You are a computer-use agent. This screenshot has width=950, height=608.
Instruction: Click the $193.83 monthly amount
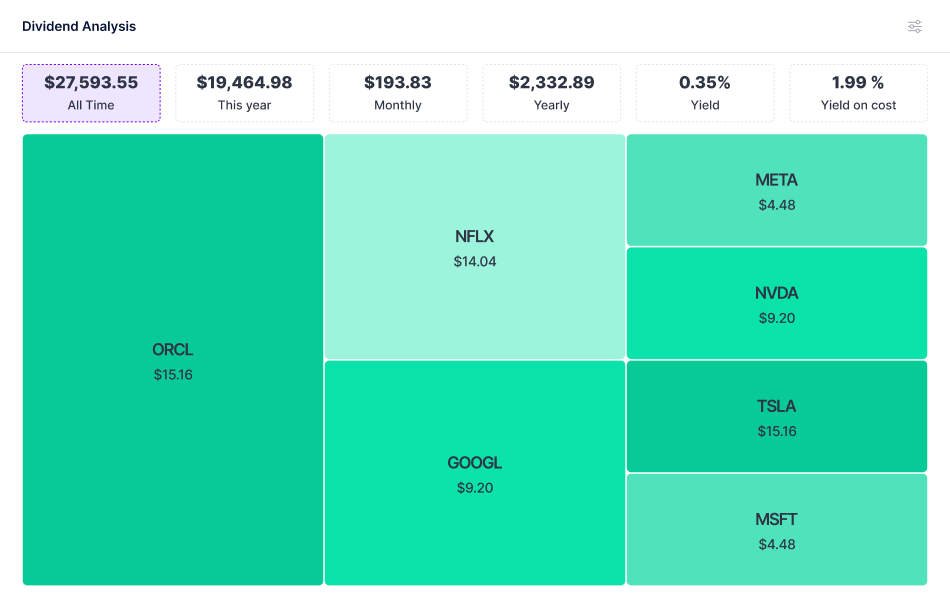(398, 82)
